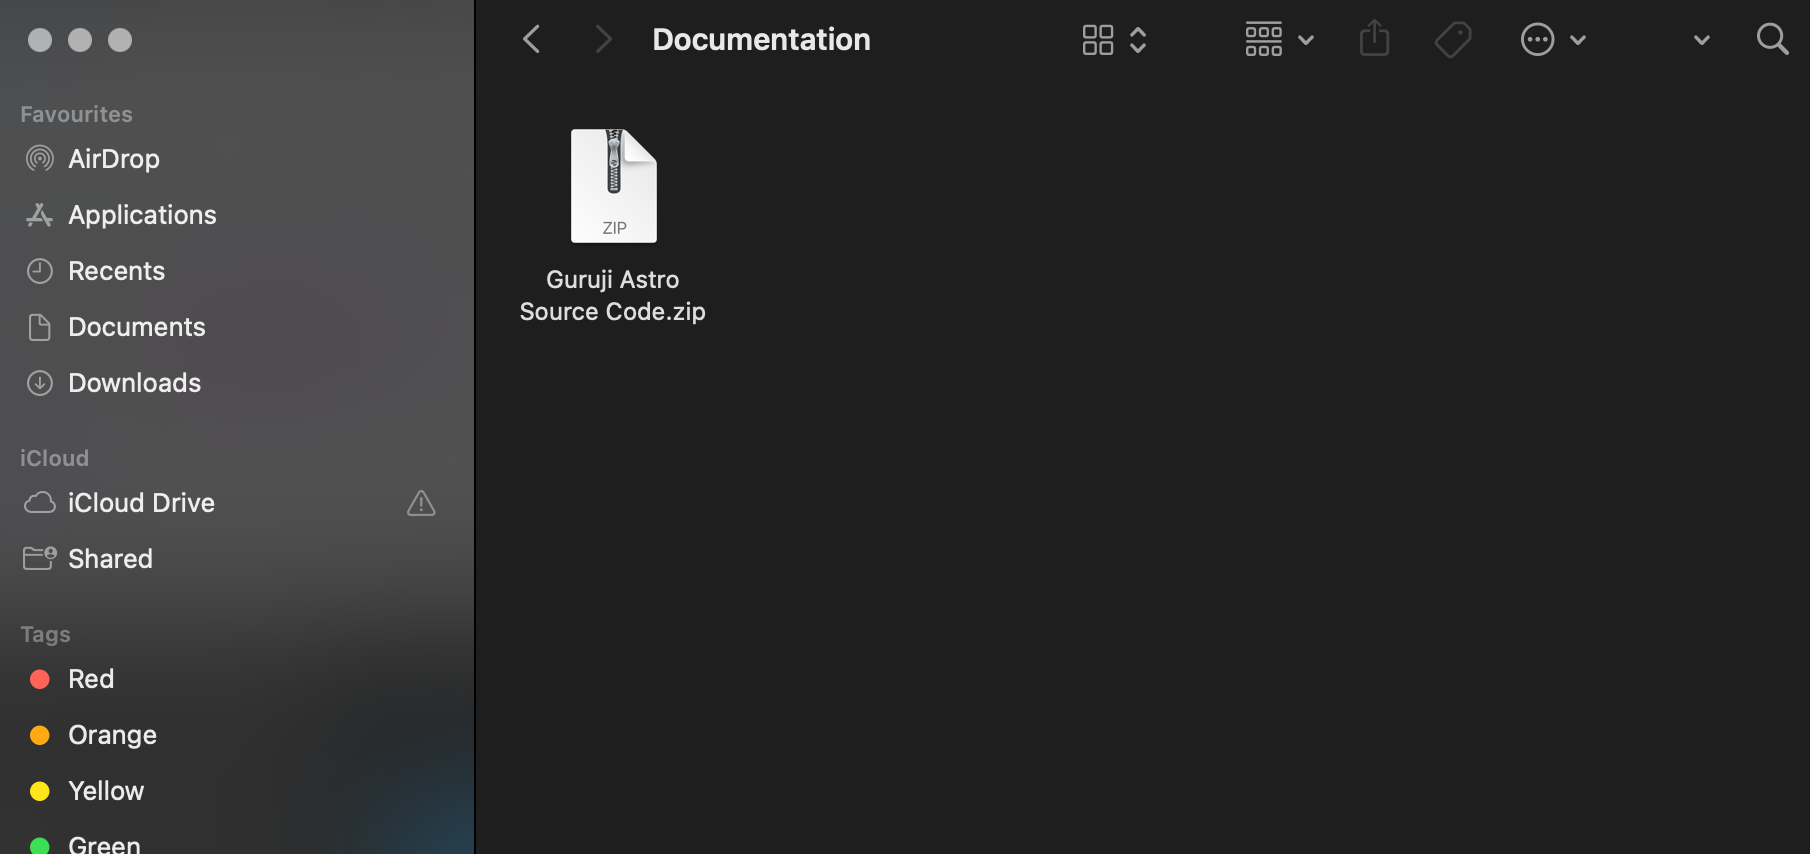Close the Finder window
The height and width of the screenshot is (854, 1810).
click(40, 40)
